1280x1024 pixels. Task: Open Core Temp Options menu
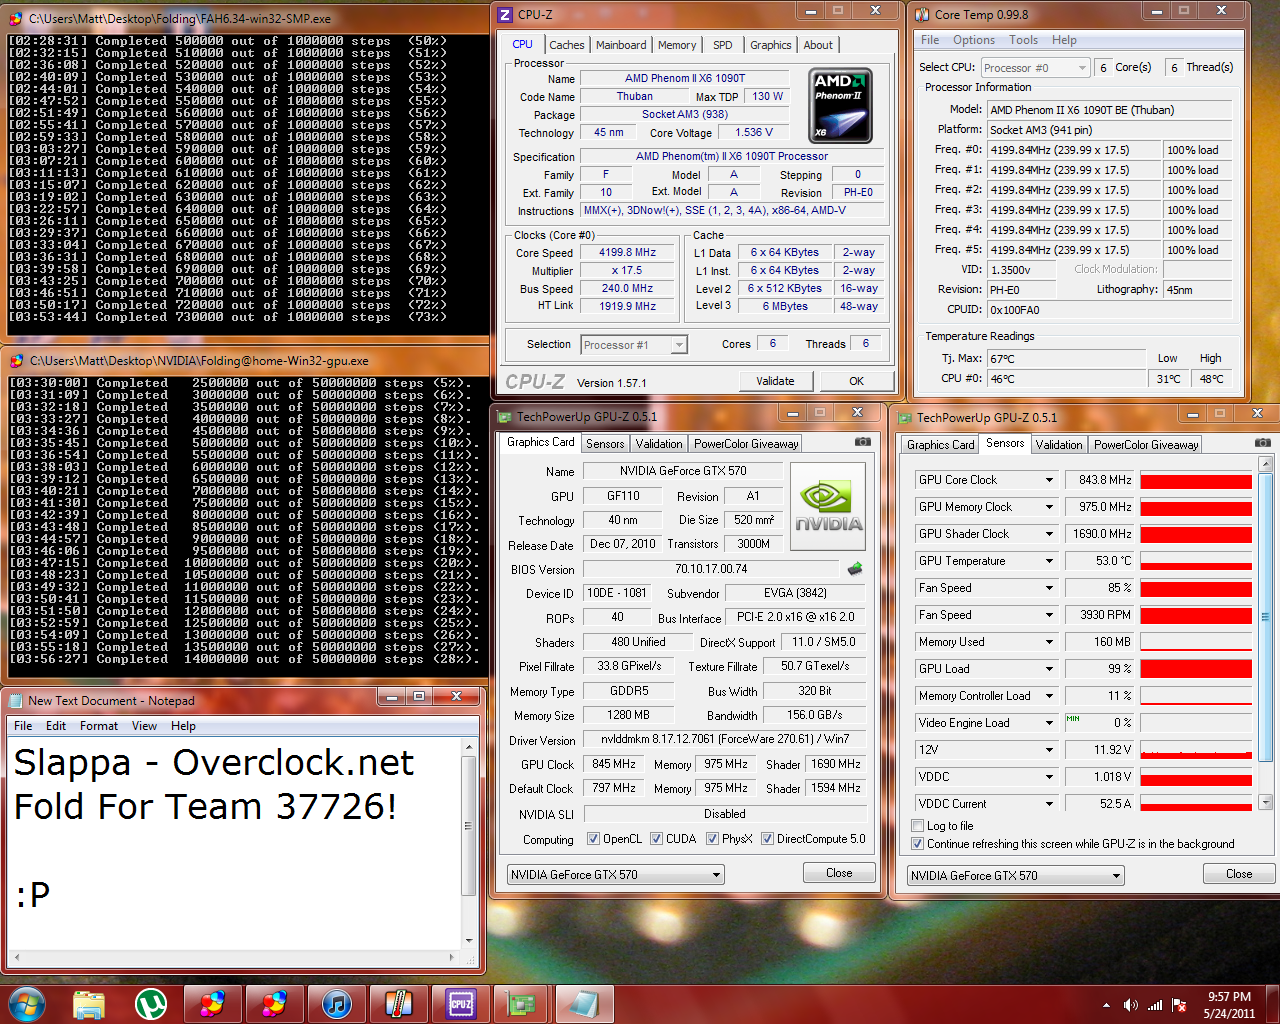[973, 40]
